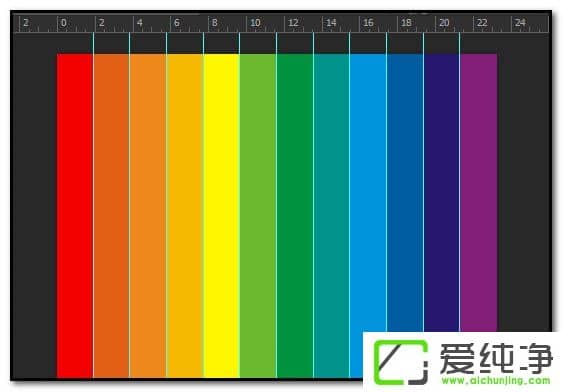Click the ruler mark labeled 10
The height and width of the screenshot is (392, 563).
(255, 23)
